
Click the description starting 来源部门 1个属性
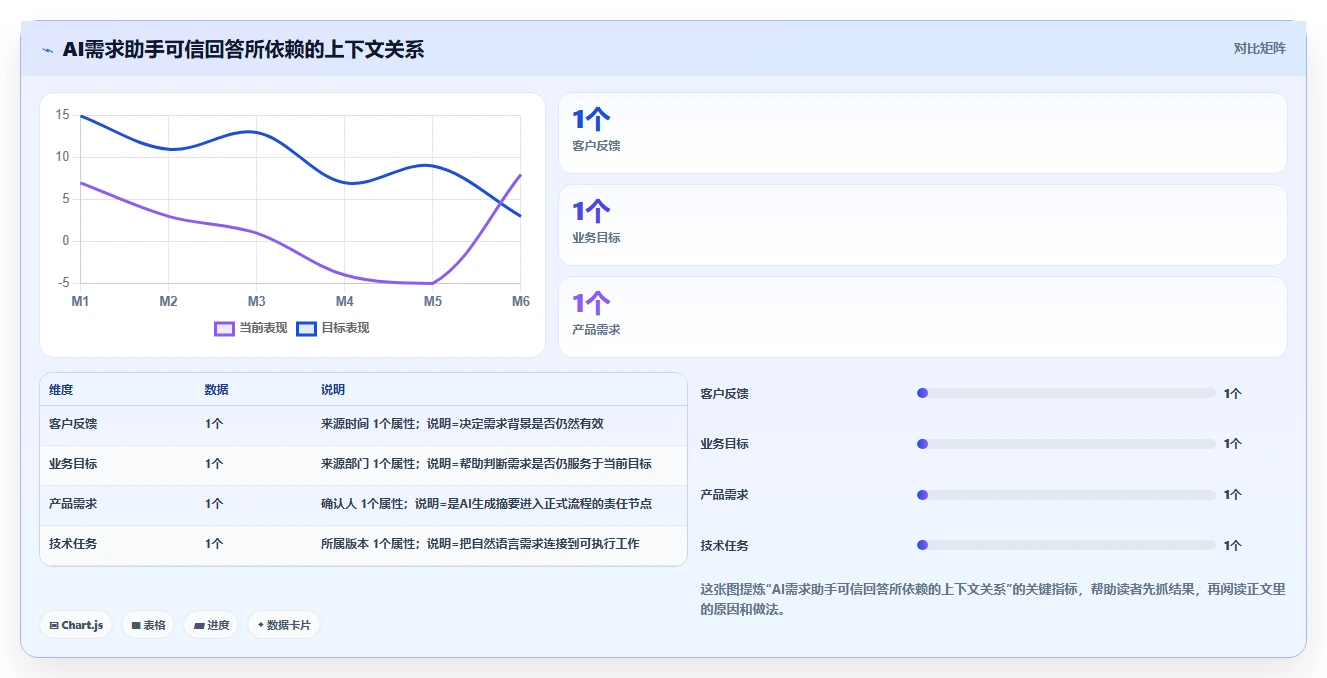click(x=486, y=464)
